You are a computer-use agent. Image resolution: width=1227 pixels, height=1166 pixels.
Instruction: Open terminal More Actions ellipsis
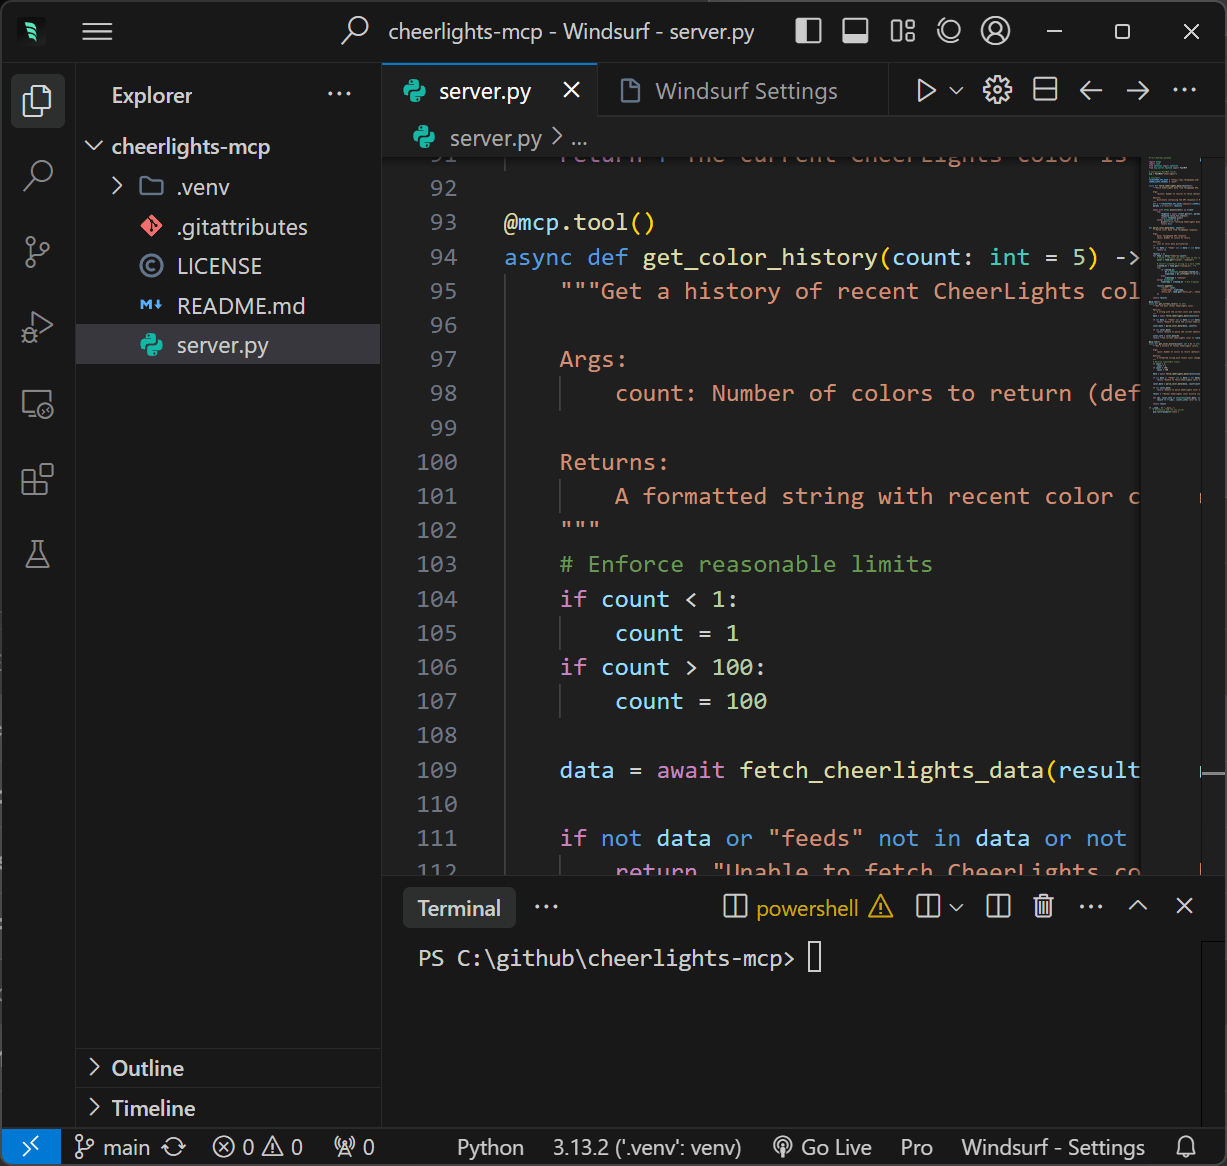click(1091, 906)
